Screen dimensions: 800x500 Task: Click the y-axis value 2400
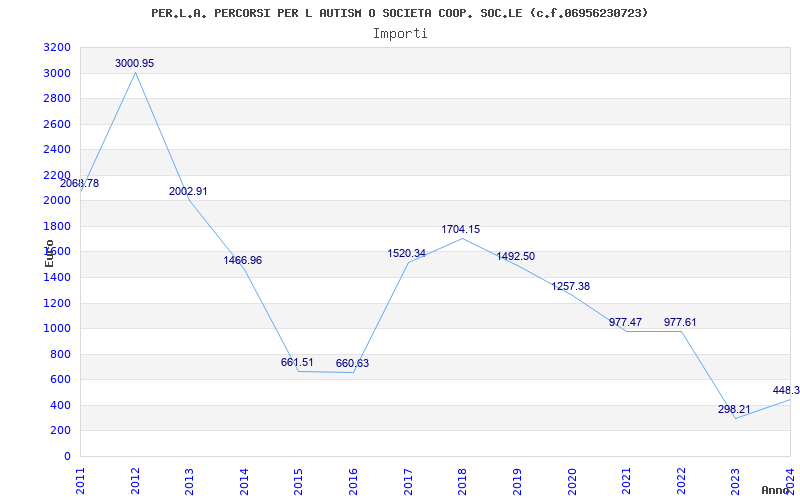tap(58, 149)
